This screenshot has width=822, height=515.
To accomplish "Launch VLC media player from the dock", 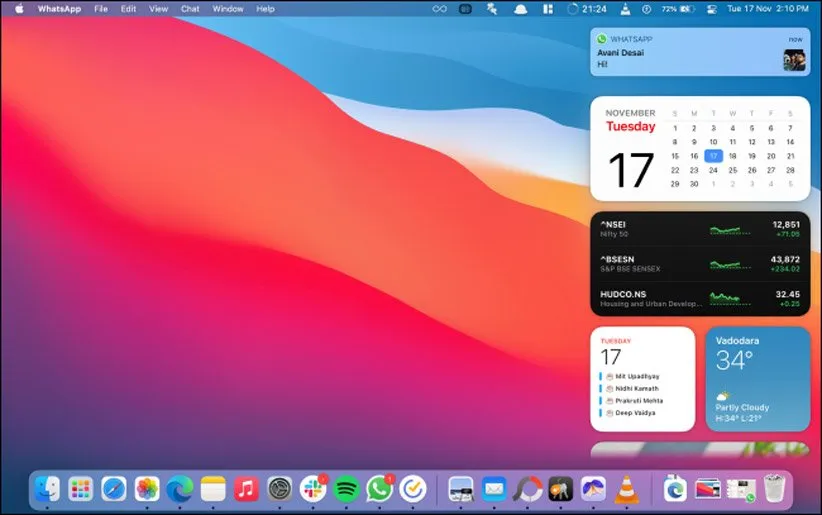I will pos(627,488).
